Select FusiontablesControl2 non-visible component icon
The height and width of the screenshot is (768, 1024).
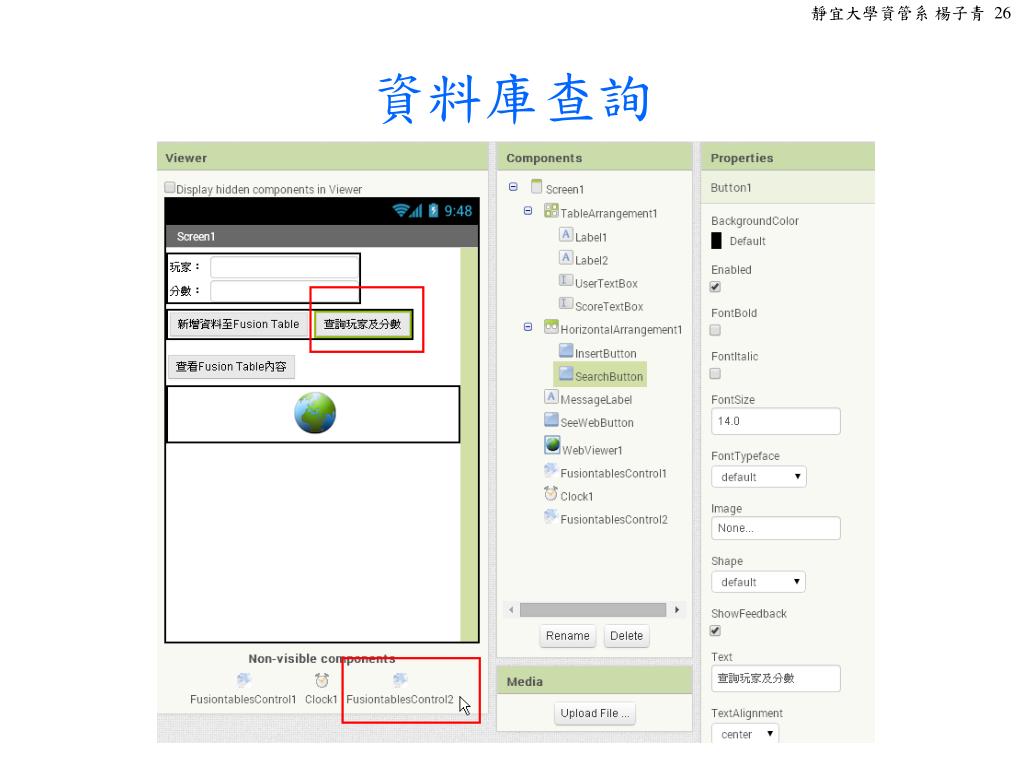(x=400, y=680)
